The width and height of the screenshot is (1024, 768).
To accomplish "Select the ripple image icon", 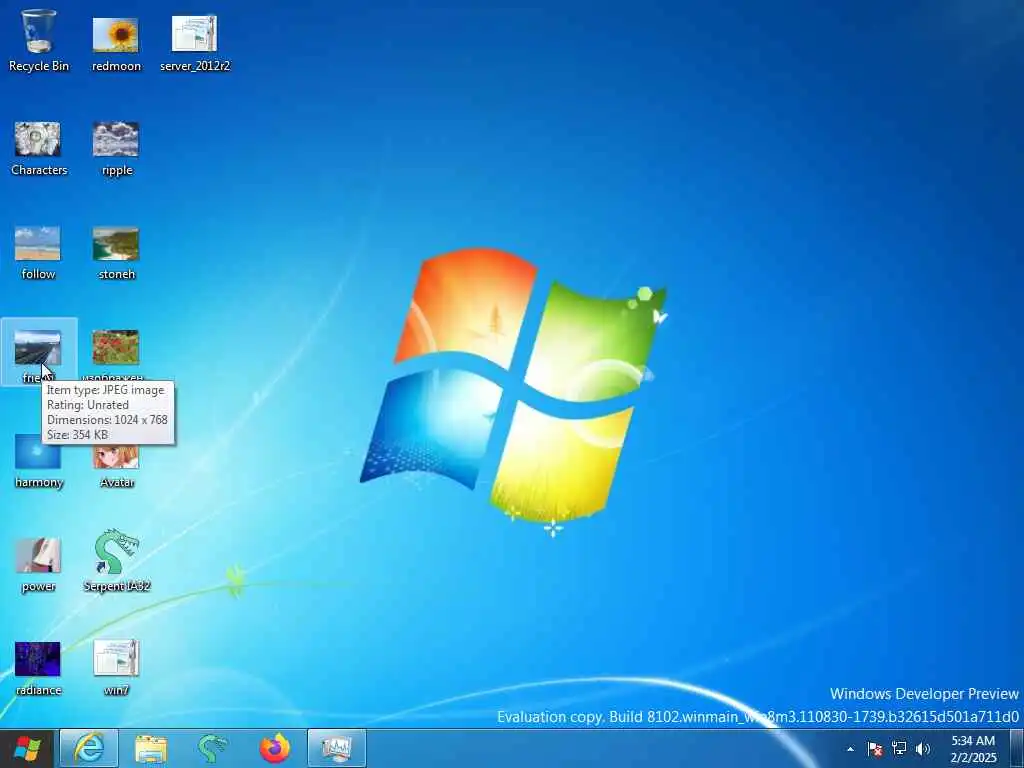I will click(116, 148).
